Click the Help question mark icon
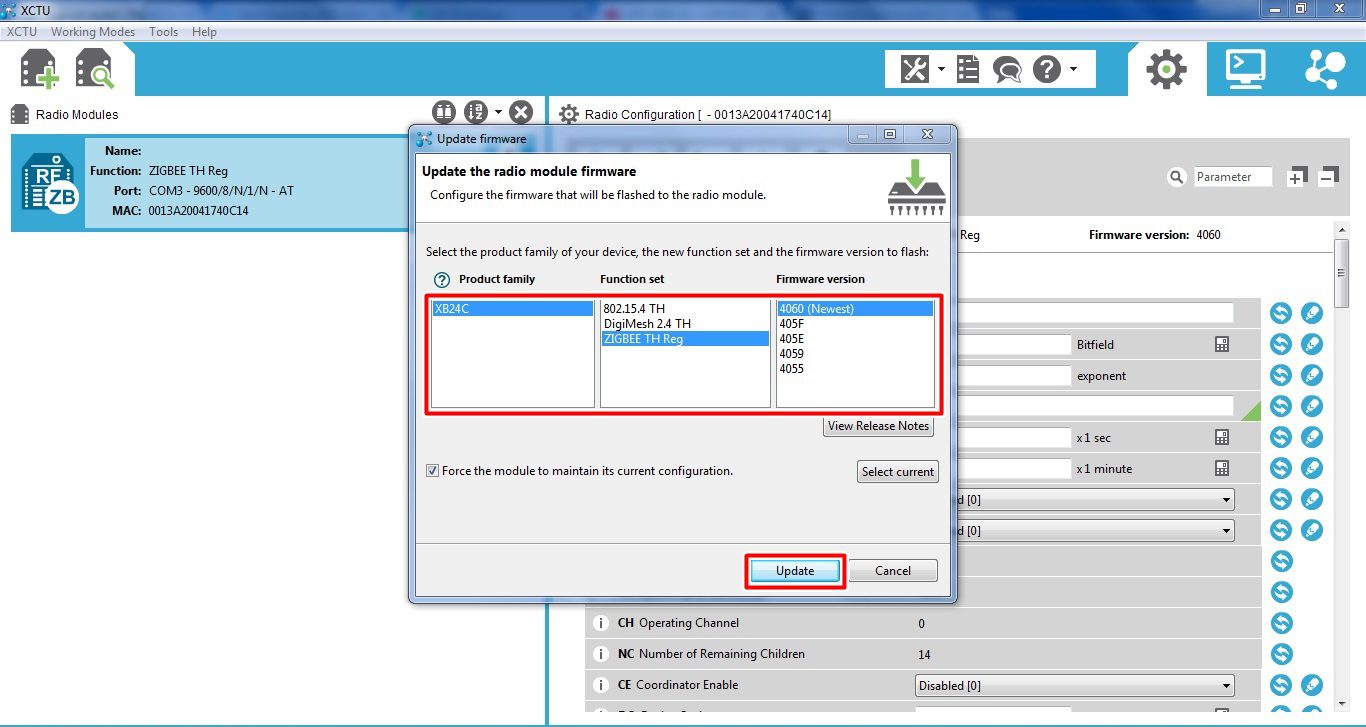The image size is (1366, 727). pyautogui.click(x=1046, y=69)
